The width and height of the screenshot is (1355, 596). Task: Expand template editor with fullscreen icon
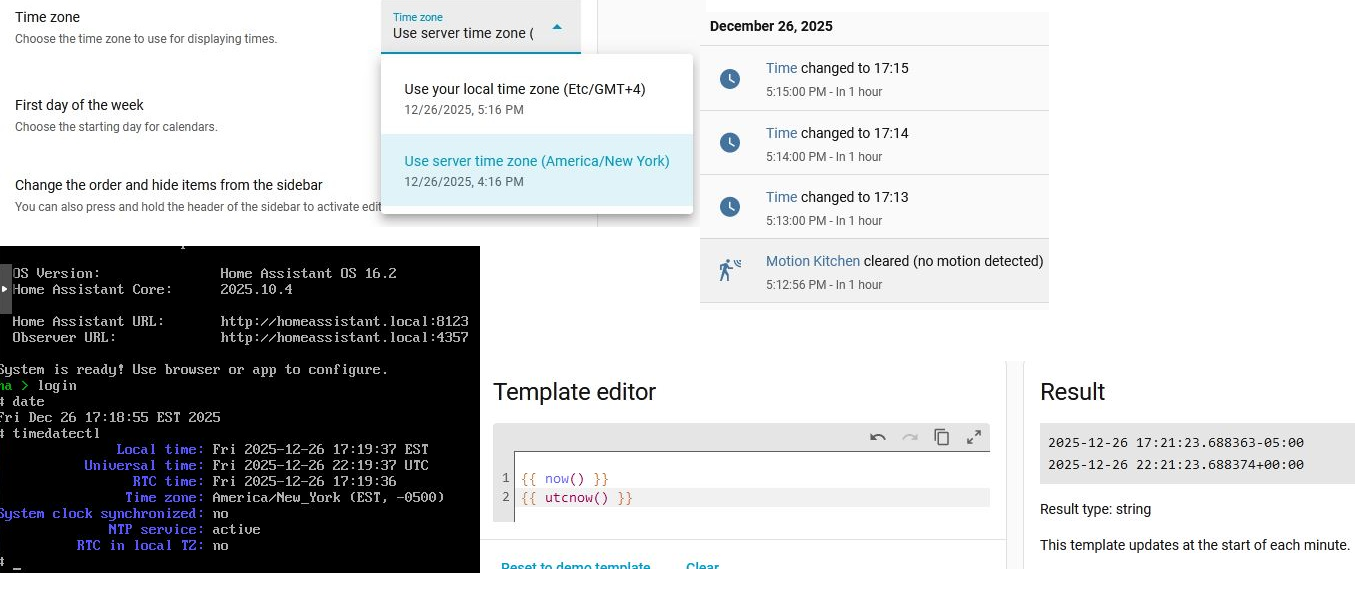coord(974,437)
